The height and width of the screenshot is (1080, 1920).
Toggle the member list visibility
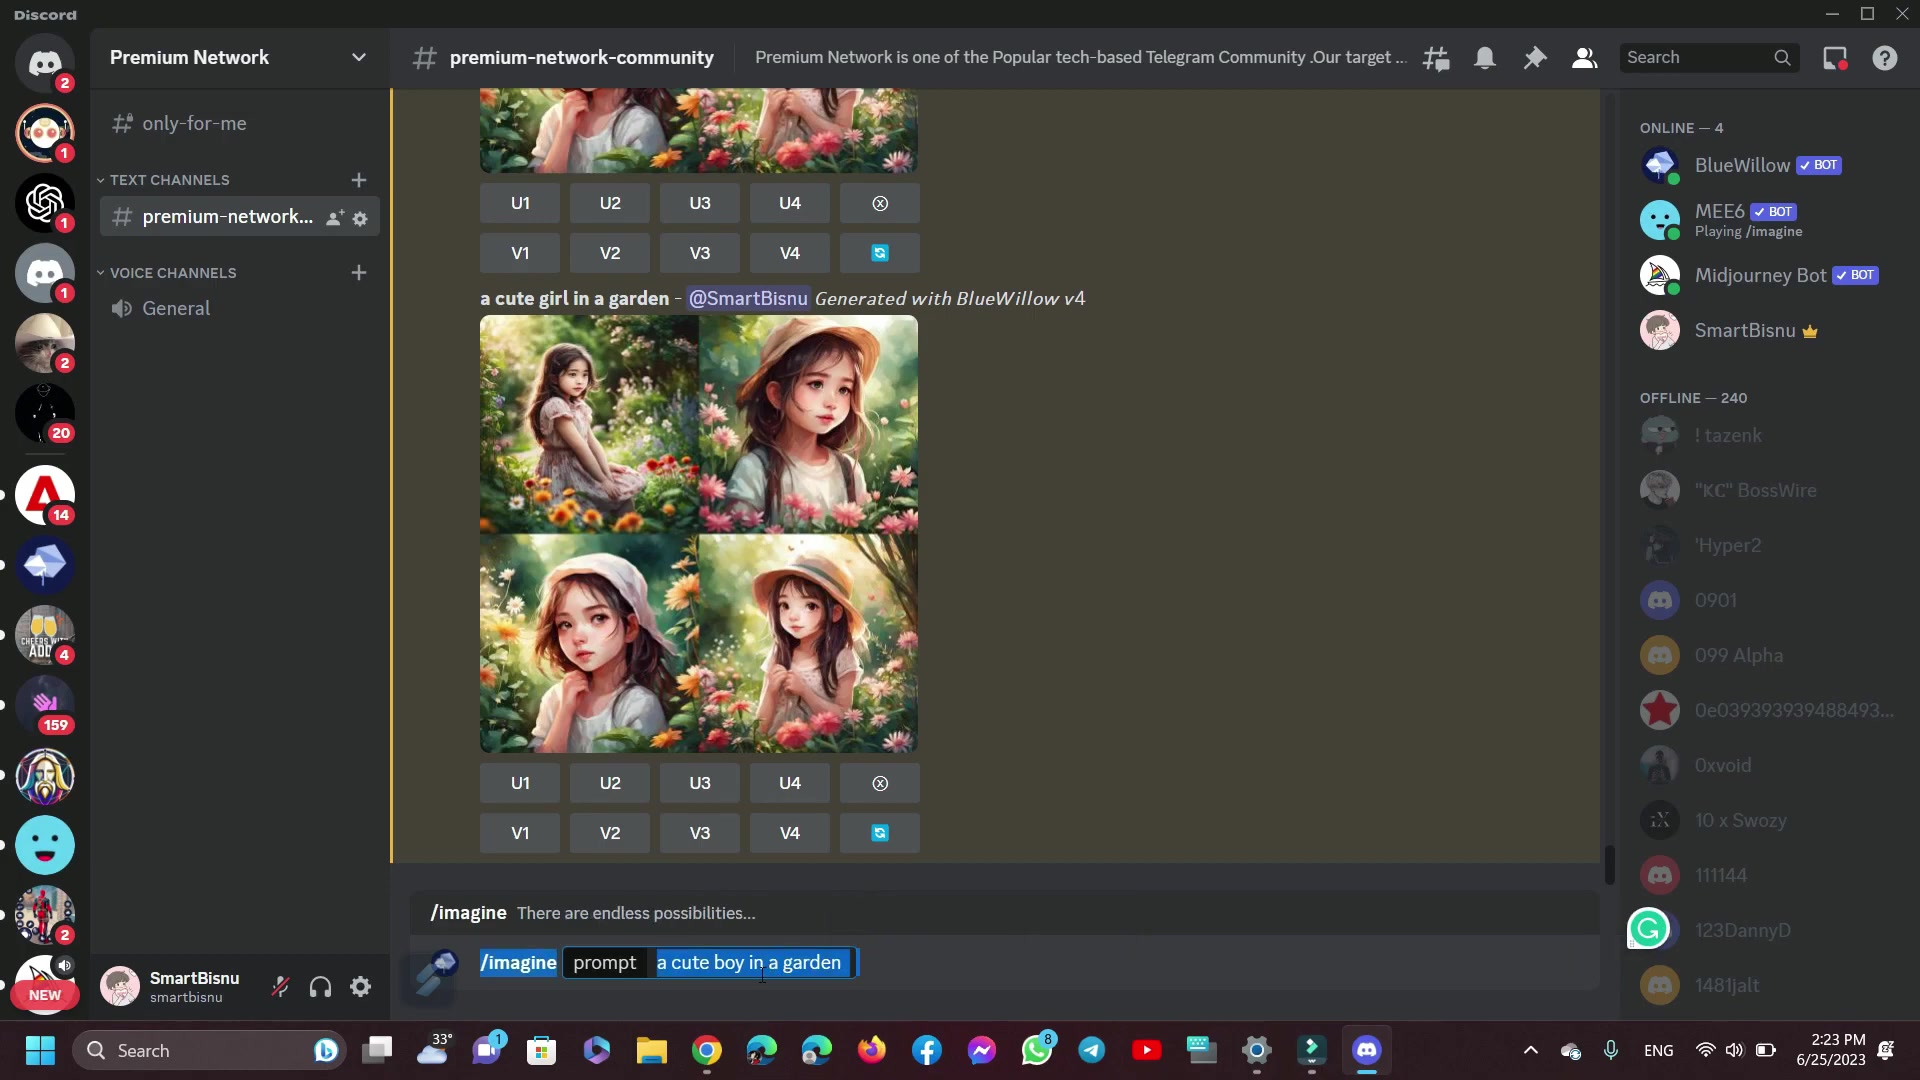click(1584, 58)
